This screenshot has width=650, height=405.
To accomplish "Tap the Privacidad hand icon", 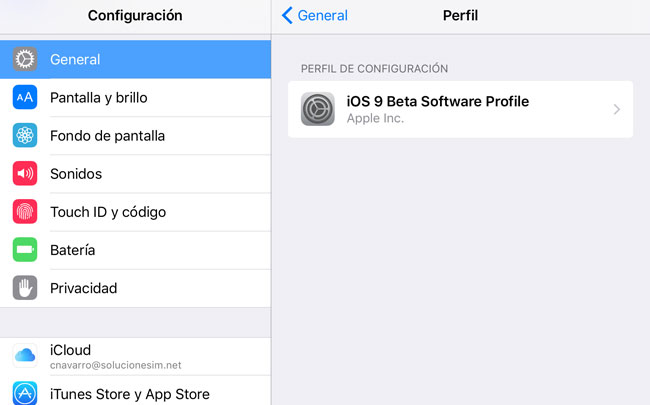I will click(x=25, y=288).
